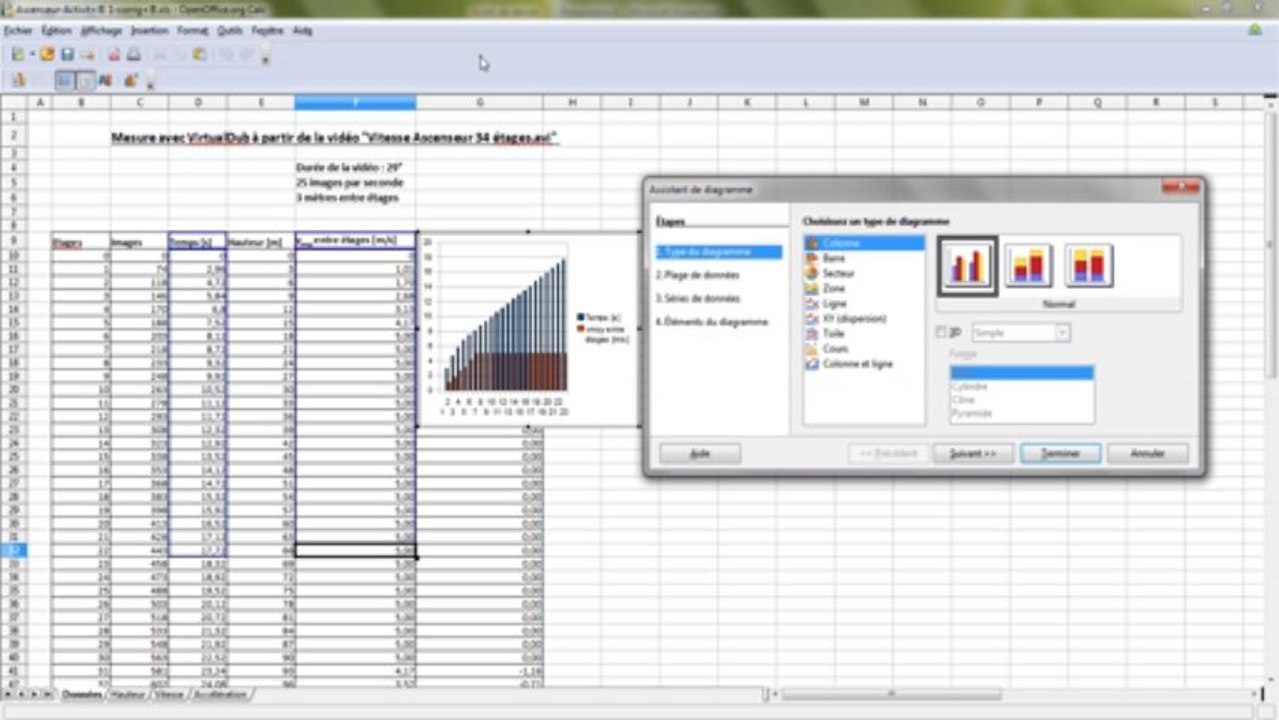Viewport: 1279px width, 720px height.
Task: Open the Aide menu
Action: (x=302, y=31)
